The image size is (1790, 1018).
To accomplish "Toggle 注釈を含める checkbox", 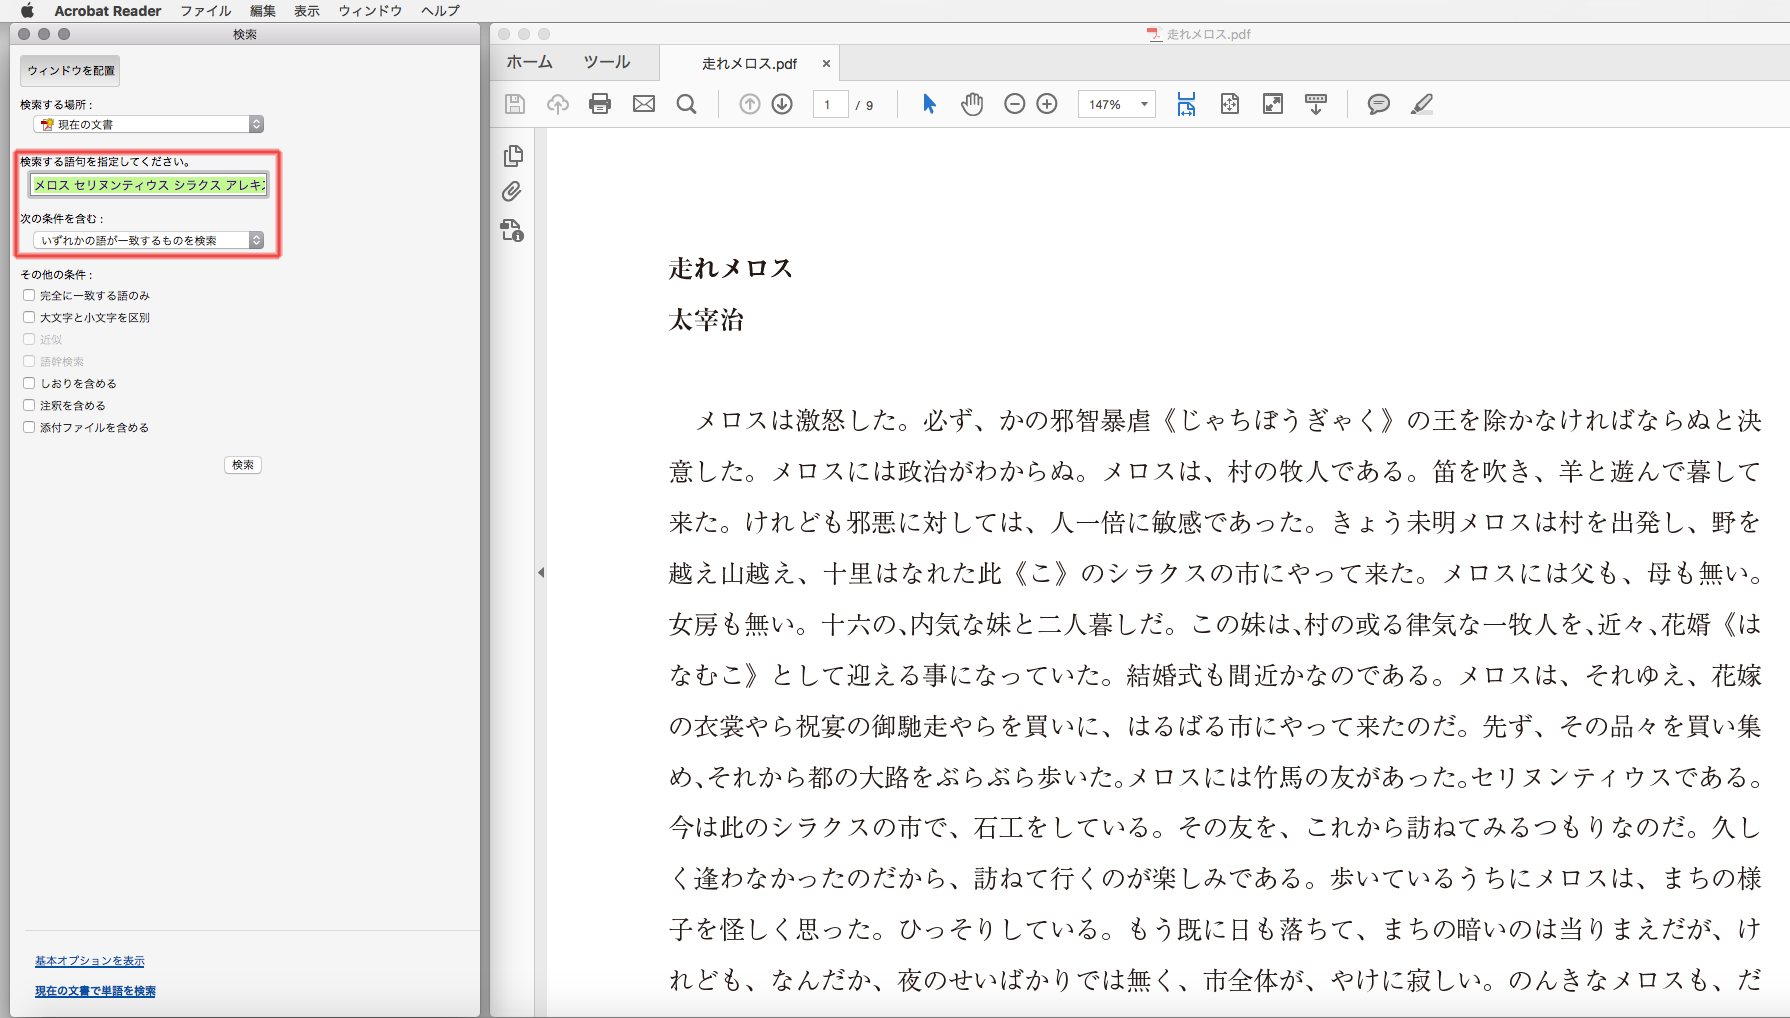I will [29, 405].
